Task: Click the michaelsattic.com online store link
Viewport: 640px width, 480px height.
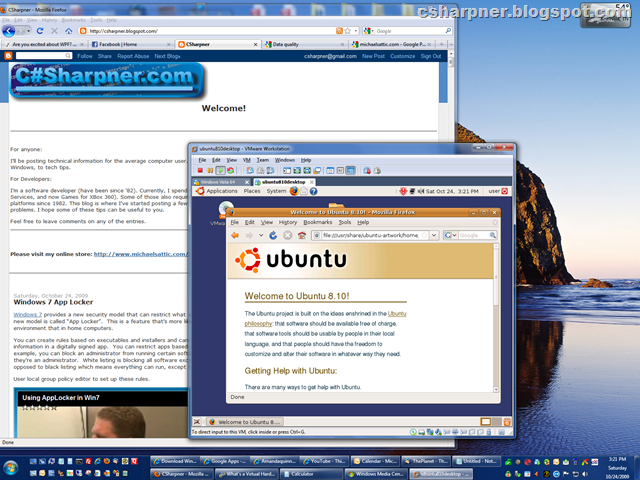Action: 141,254
